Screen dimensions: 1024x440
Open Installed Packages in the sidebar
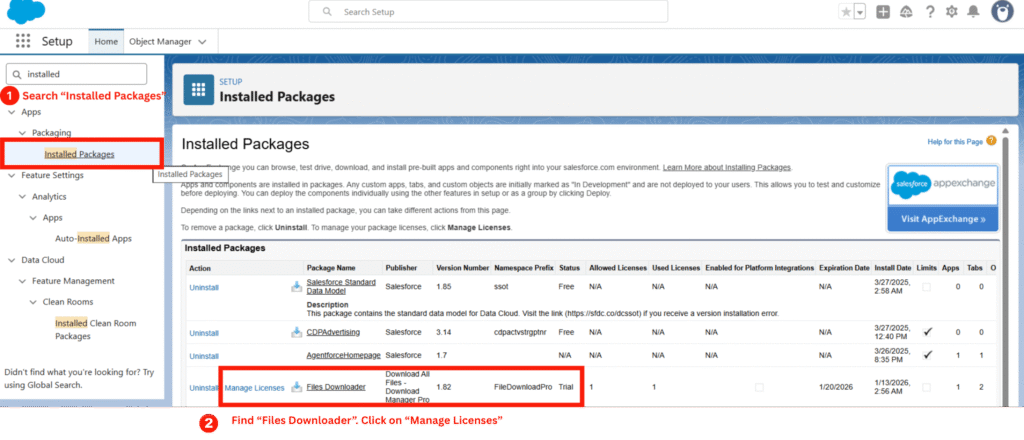[80, 154]
